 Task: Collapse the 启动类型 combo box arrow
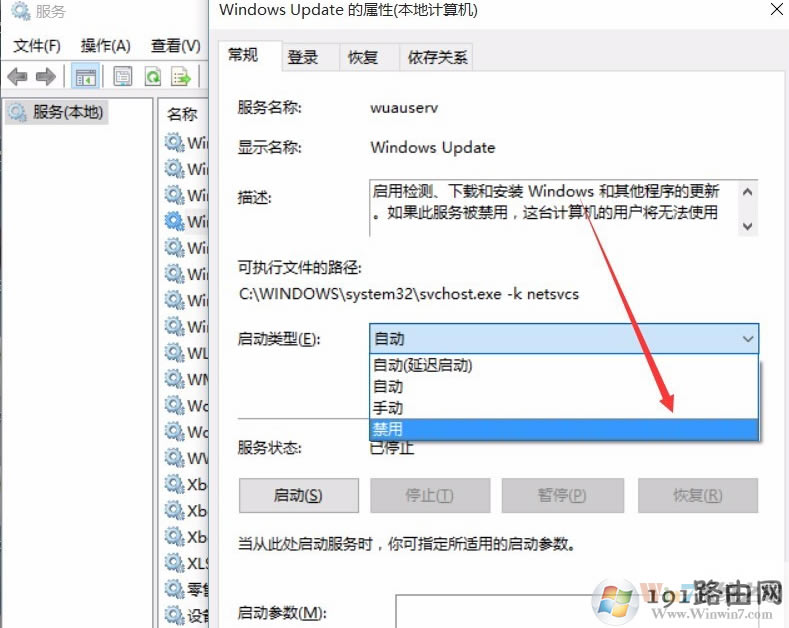[x=748, y=339]
